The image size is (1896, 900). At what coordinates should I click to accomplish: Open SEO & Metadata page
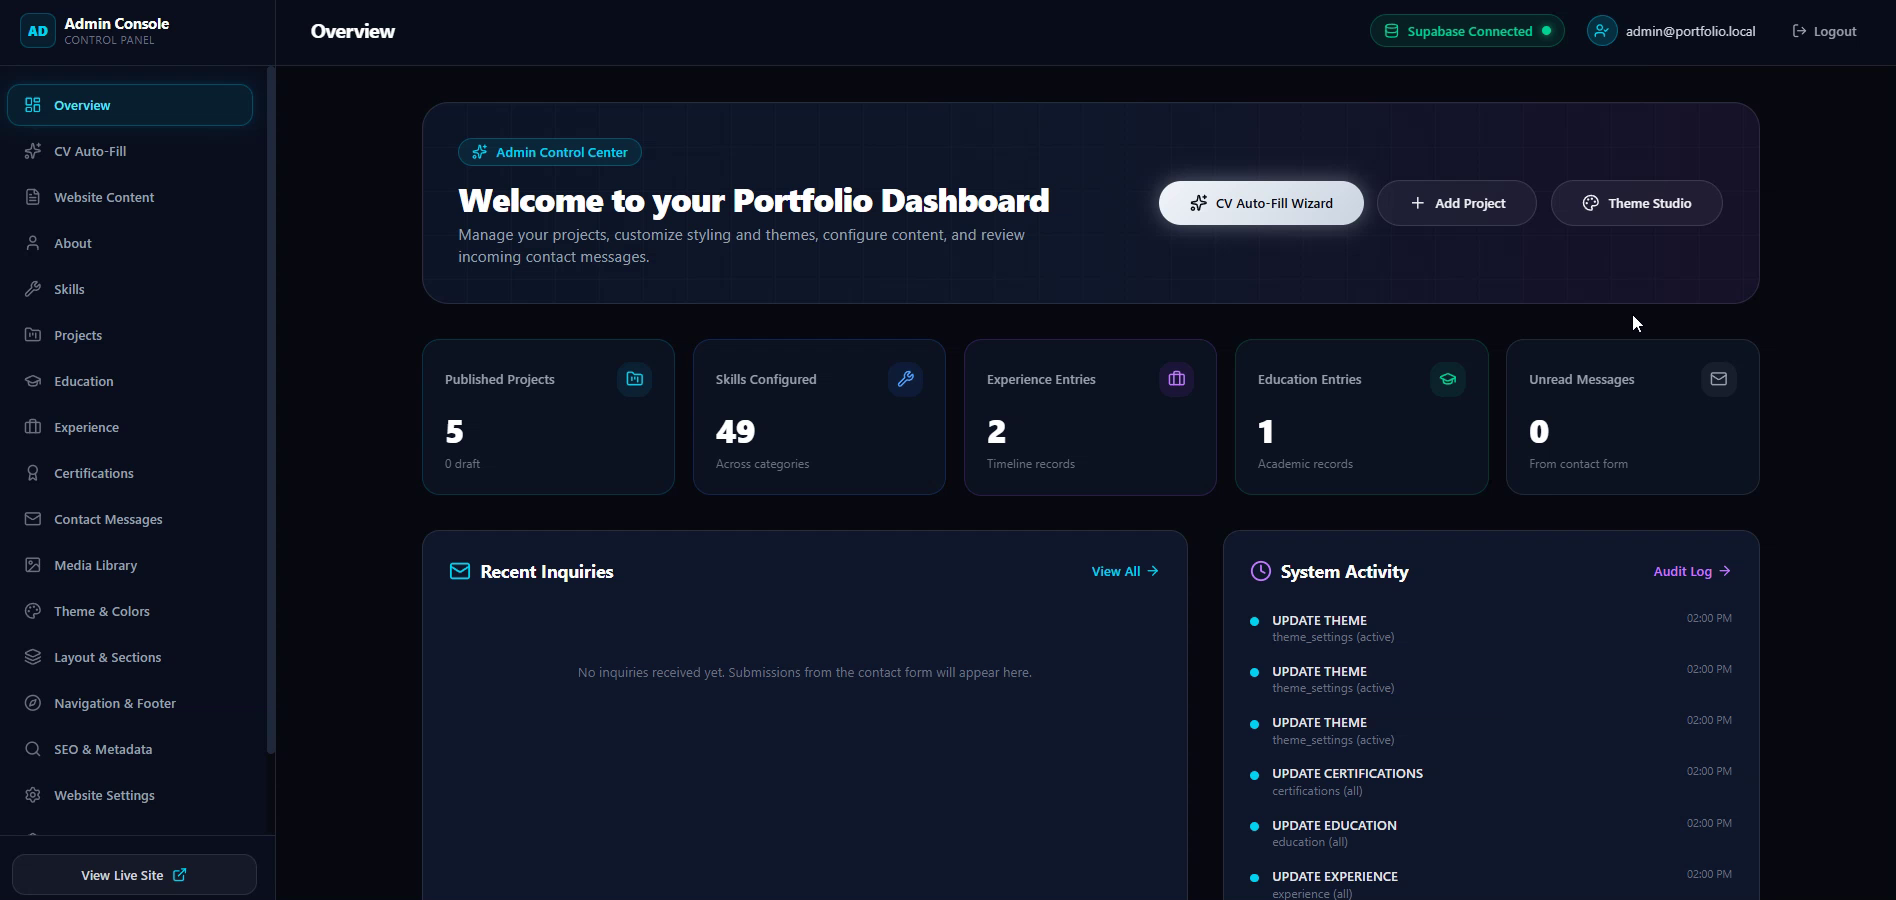(x=130, y=749)
